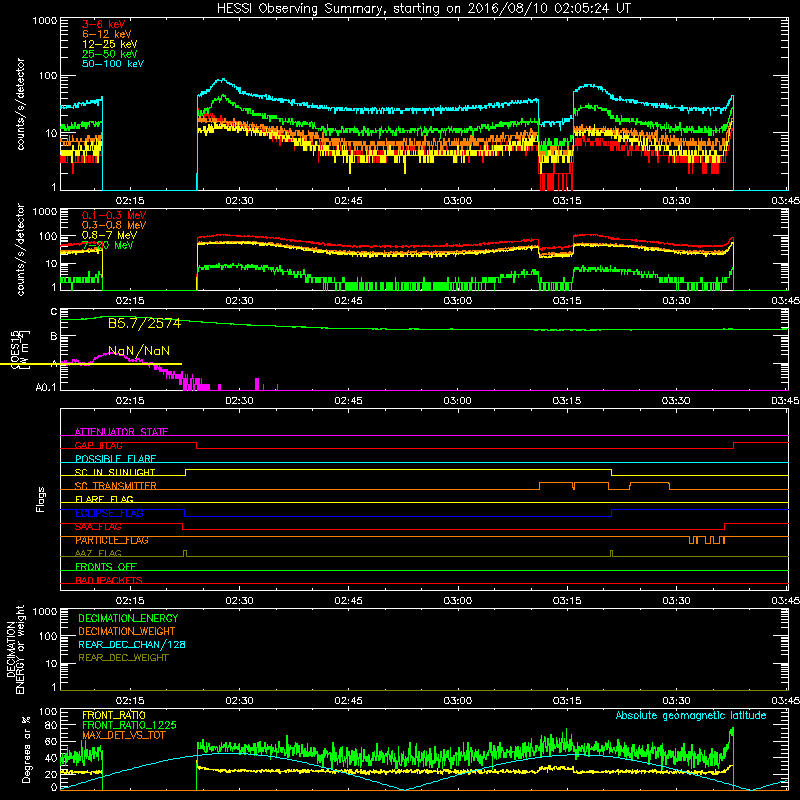Select the 50-100 keV legend label
This screenshot has height=800, width=800.
click(x=113, y=64)
